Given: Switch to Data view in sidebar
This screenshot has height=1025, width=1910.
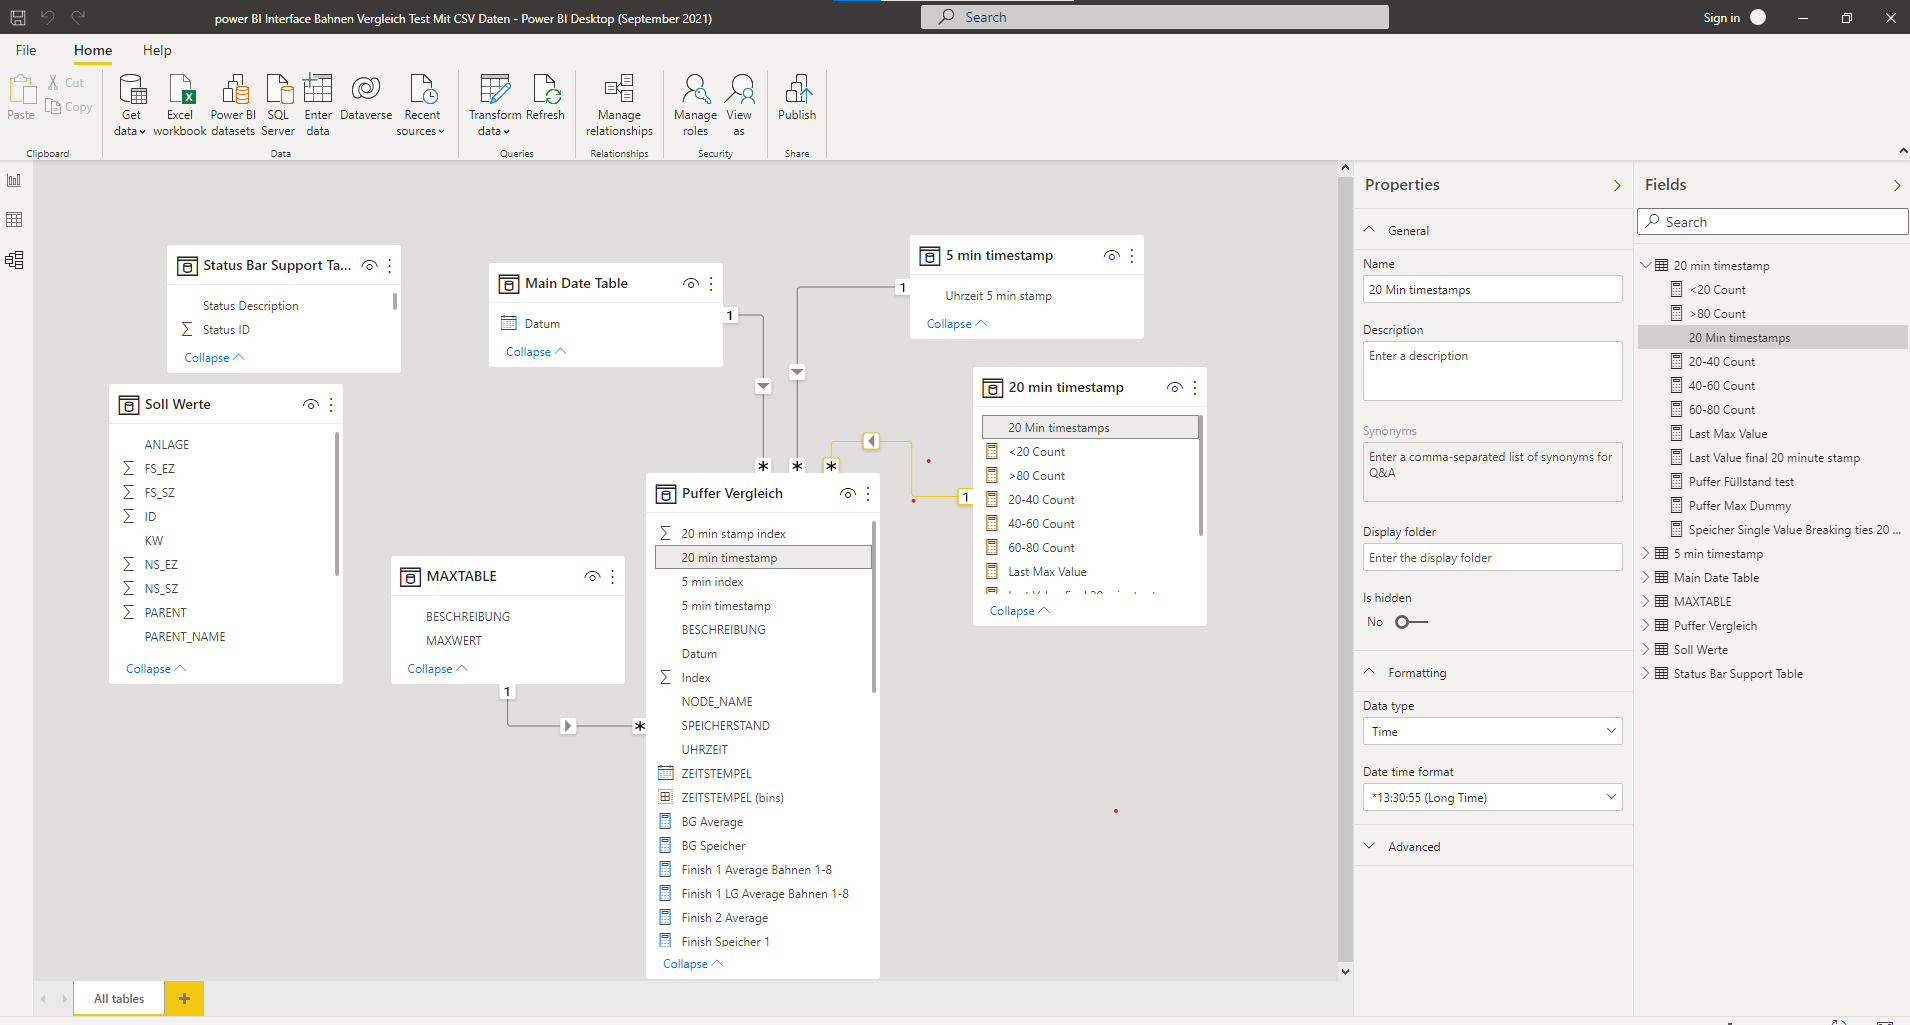Looking at the screenshot, I should [x=14, y=220].
